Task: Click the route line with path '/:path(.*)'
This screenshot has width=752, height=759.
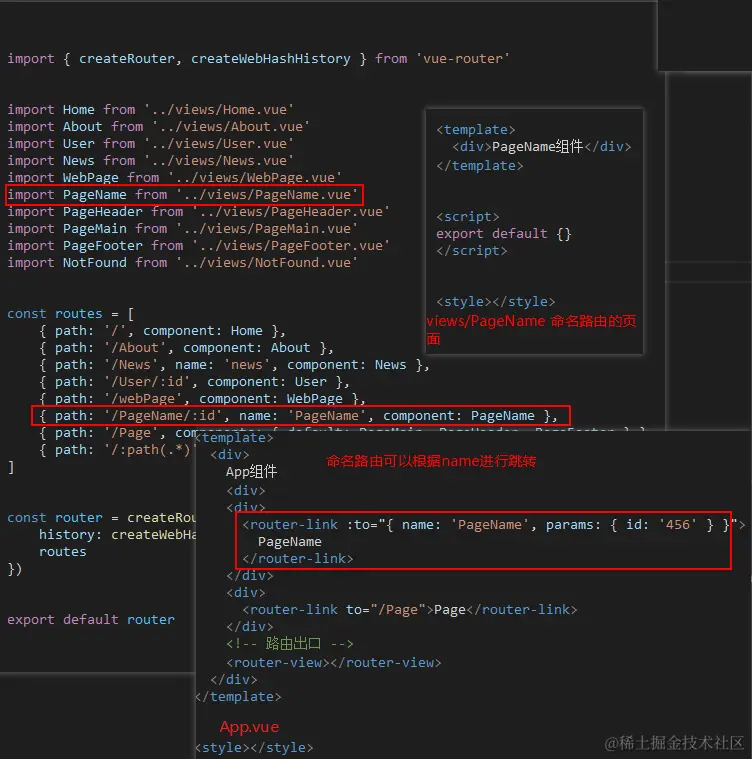Action: click(116, 450)
